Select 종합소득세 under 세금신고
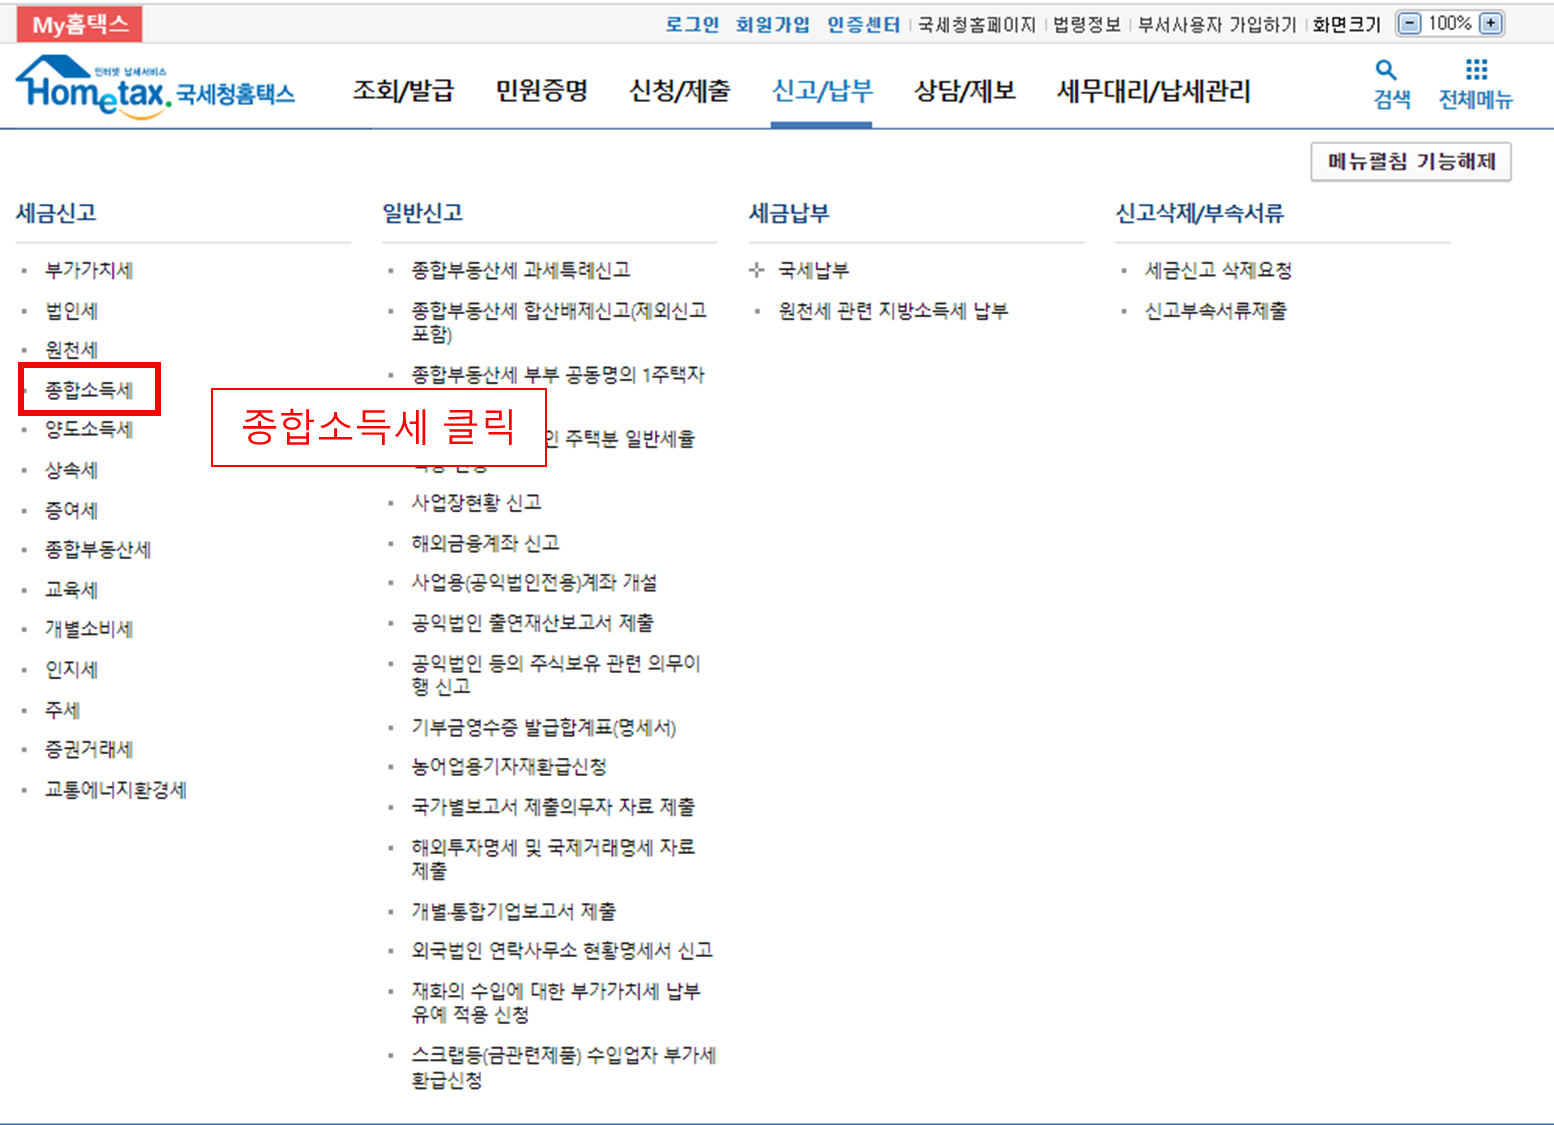This screenshot has height=1125, width=1554. [x=88, y=389]
